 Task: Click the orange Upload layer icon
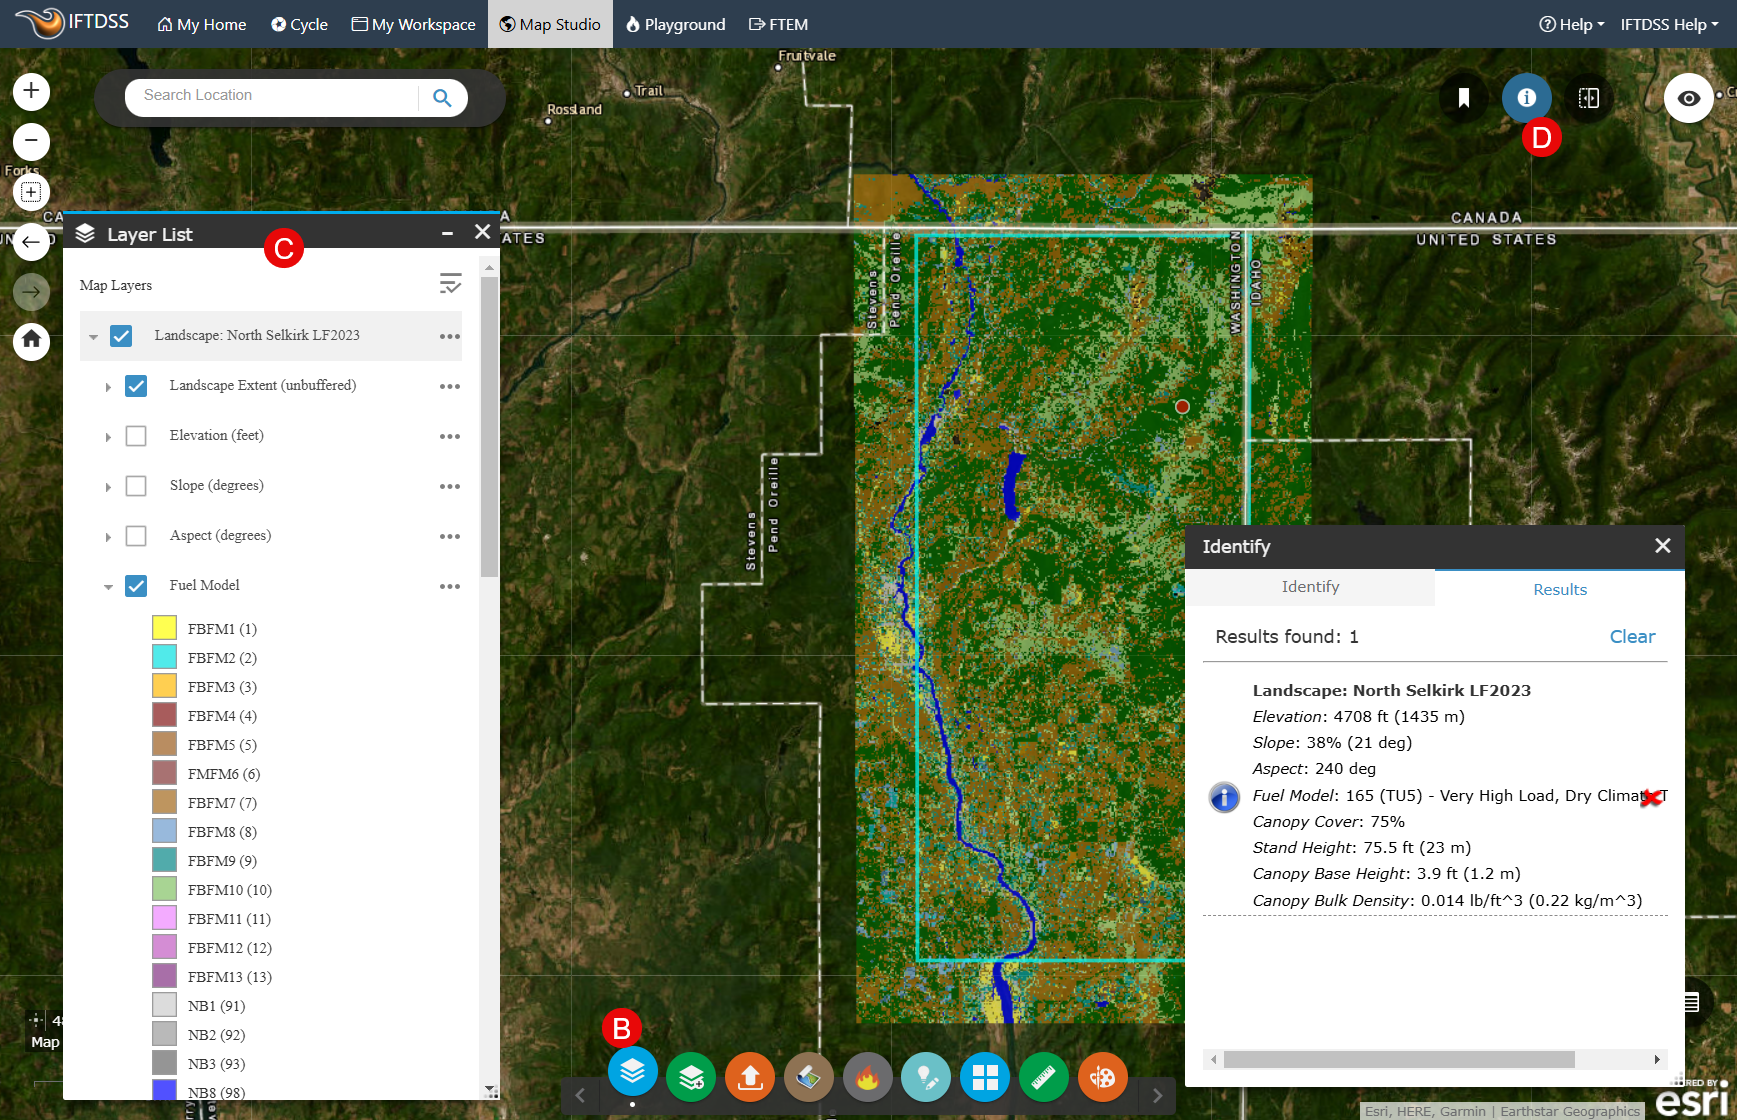coord(750,1077)
